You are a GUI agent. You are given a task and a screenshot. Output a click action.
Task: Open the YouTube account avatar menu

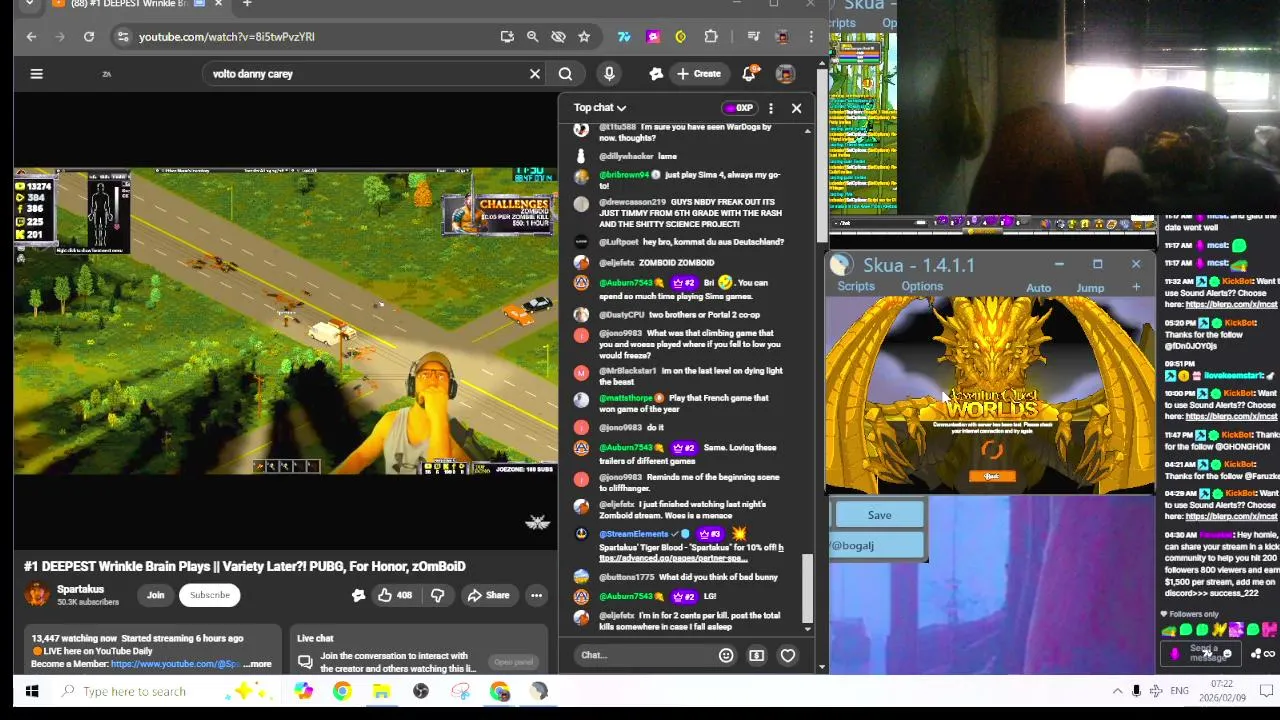[x=785, y=73]
